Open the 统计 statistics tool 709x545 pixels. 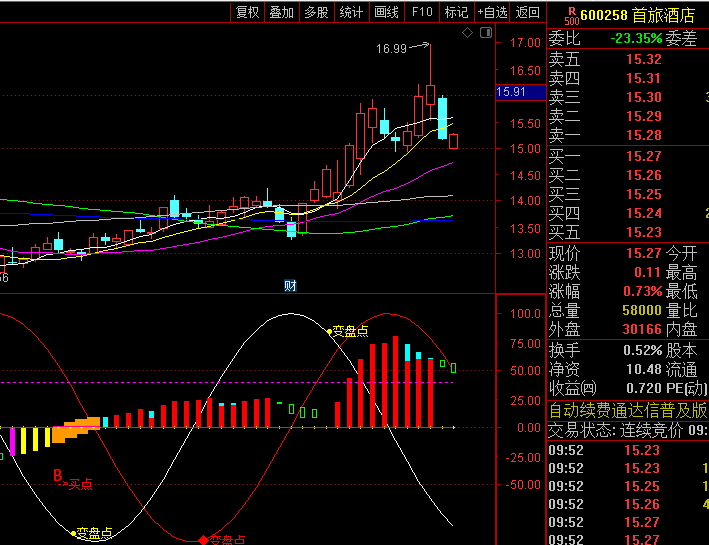pyautogui.click(x=351, y=12)
